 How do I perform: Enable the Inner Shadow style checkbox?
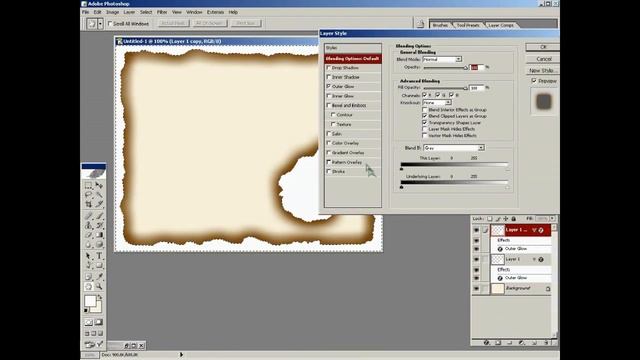pyautogui.click(x=329, y=77)
